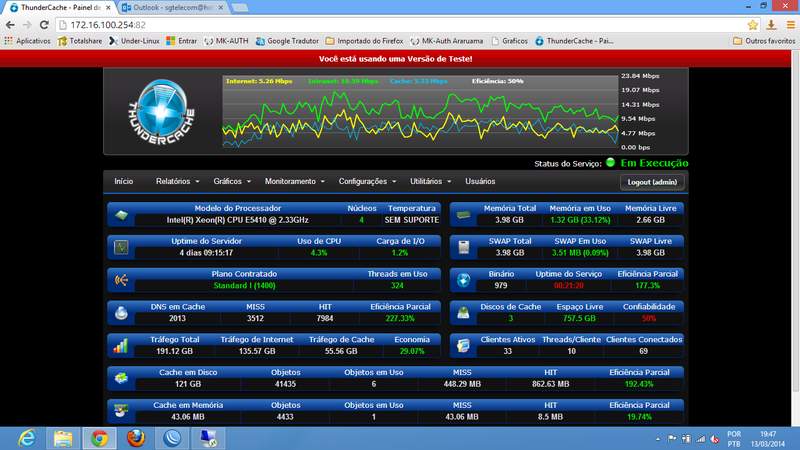Open the Under-Linux bookmark
Viewport: 800px width, 450px height.
point(134,41)
